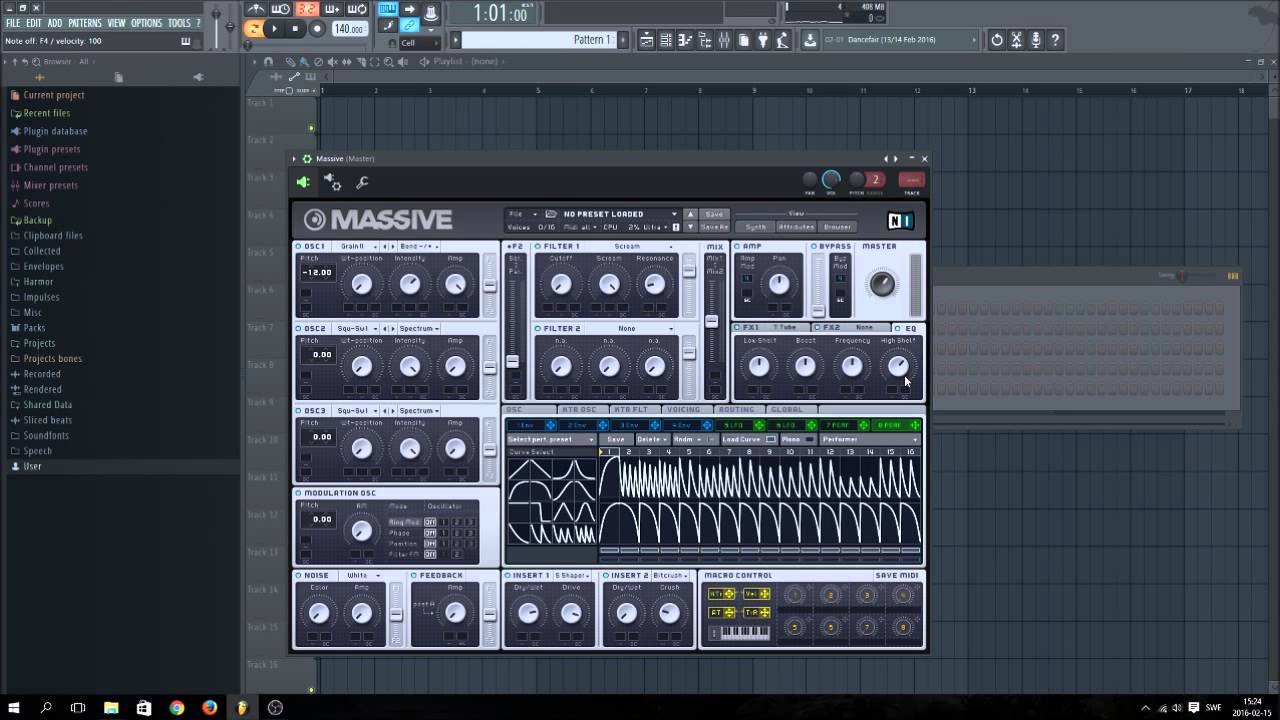The width and height of the screenshot is (1280, 720).
Task: Toggle pattern/song mode orange button
Action: point(254,29)
